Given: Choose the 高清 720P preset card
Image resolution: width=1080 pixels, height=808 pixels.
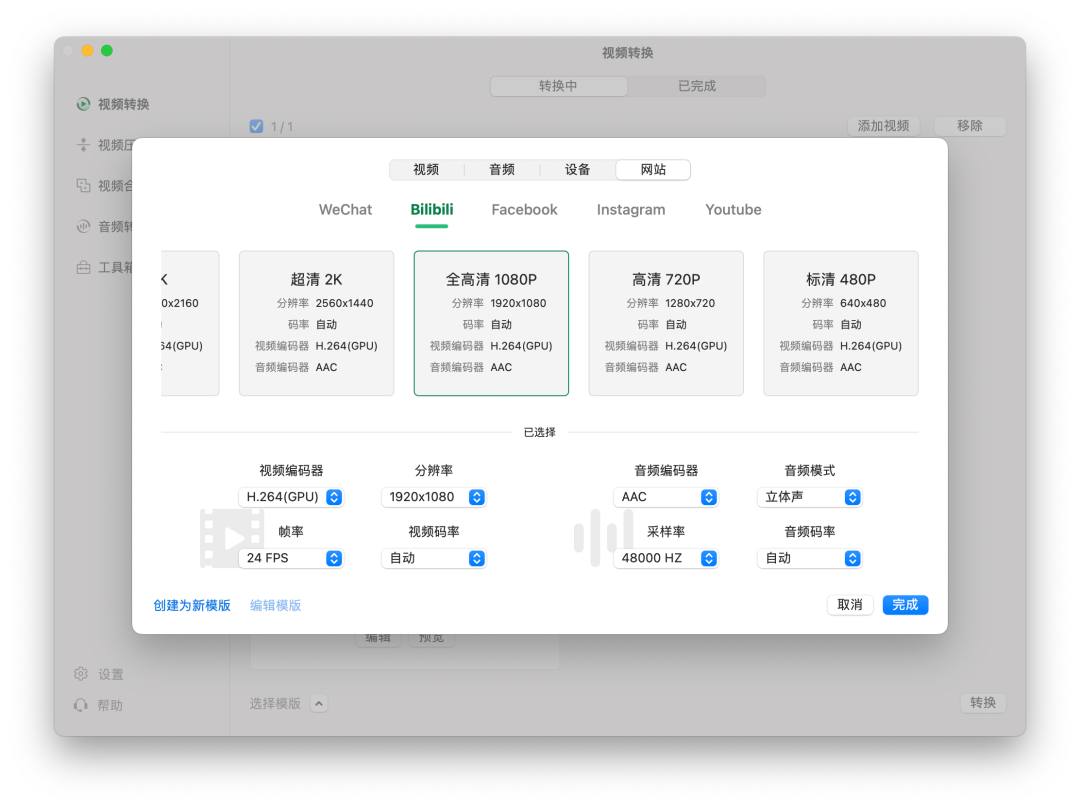Looking at the screenshot, I should 666,323.
